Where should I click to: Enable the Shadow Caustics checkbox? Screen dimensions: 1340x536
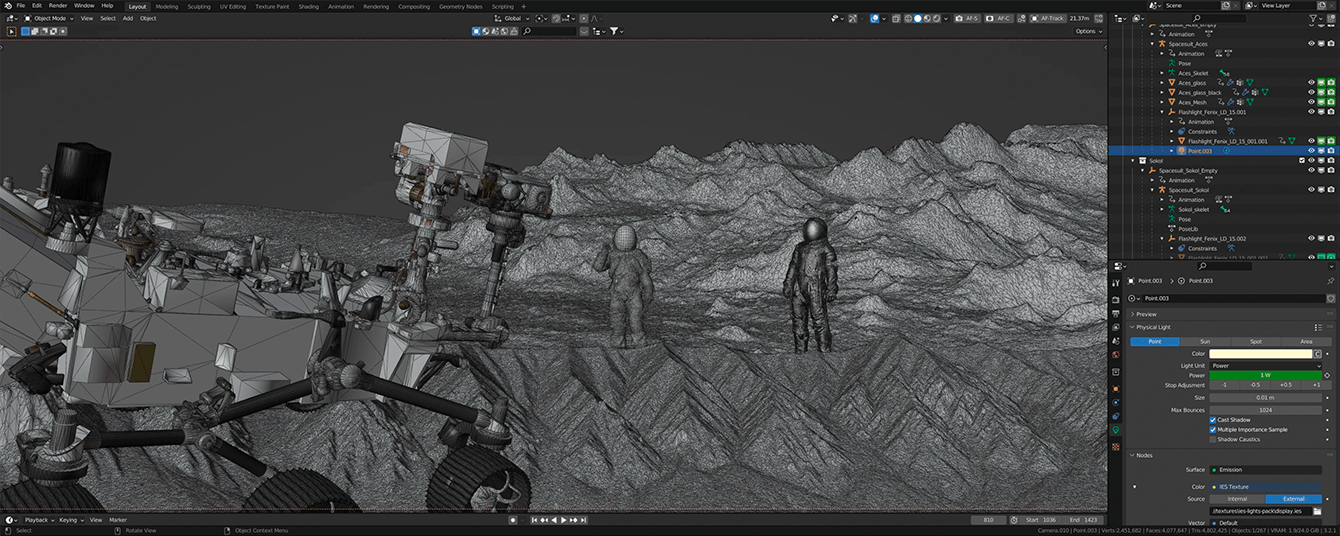coord(1213,439)
